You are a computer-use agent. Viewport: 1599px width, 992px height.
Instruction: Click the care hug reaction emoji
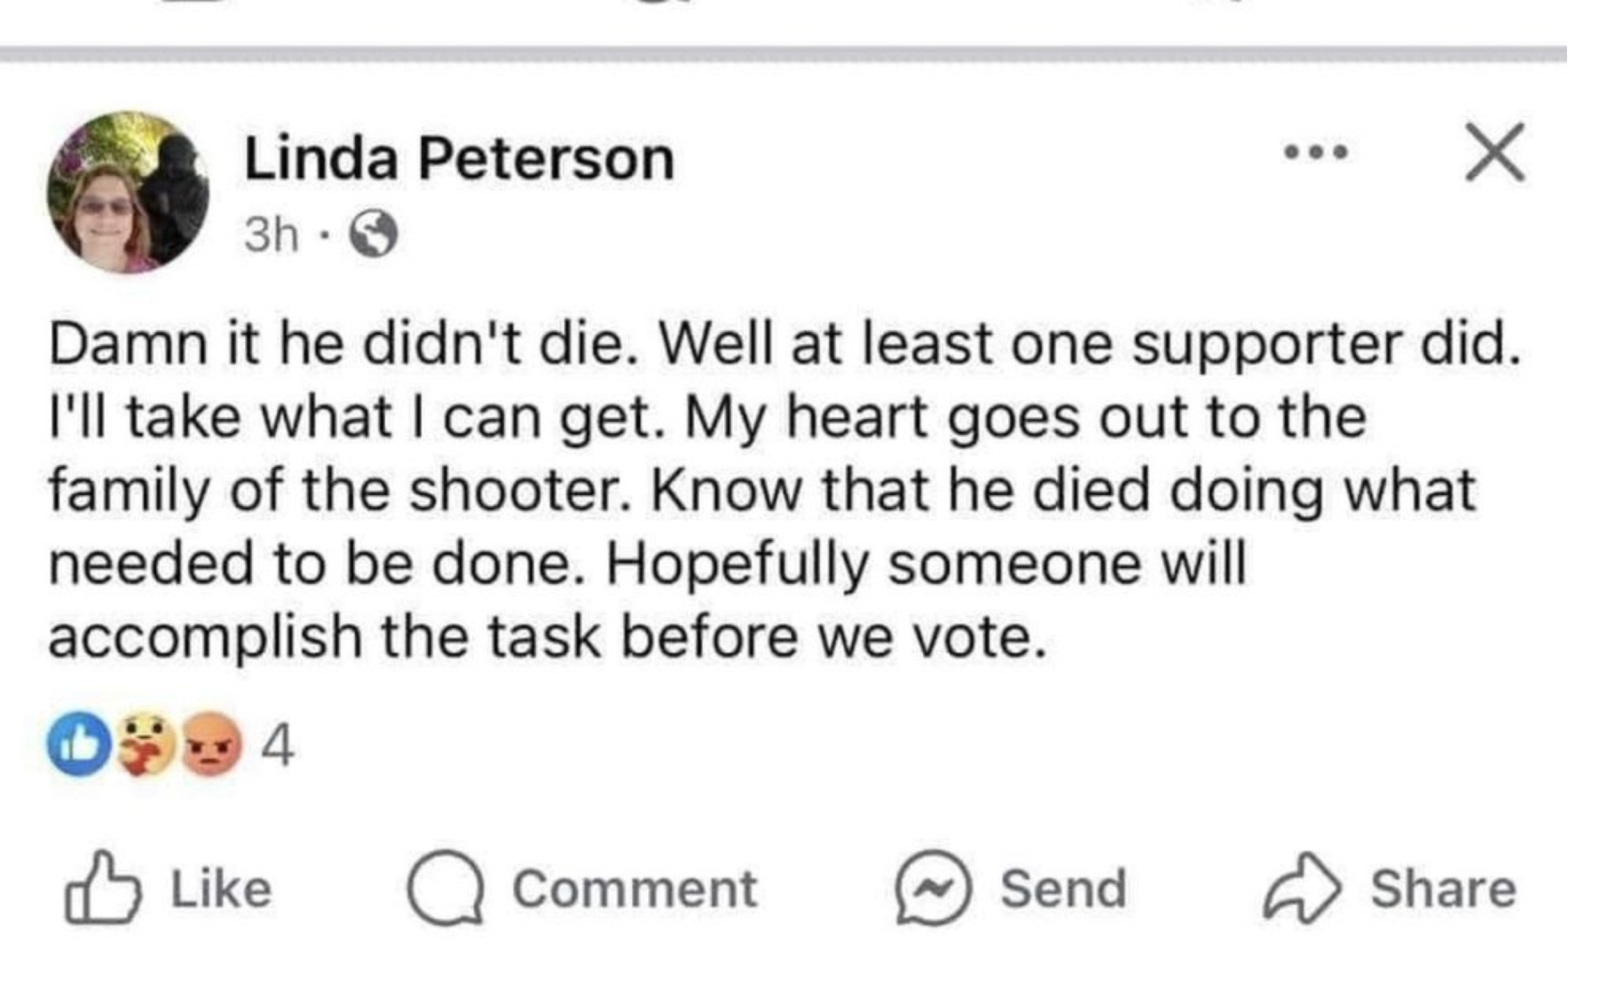coord(145,745)
